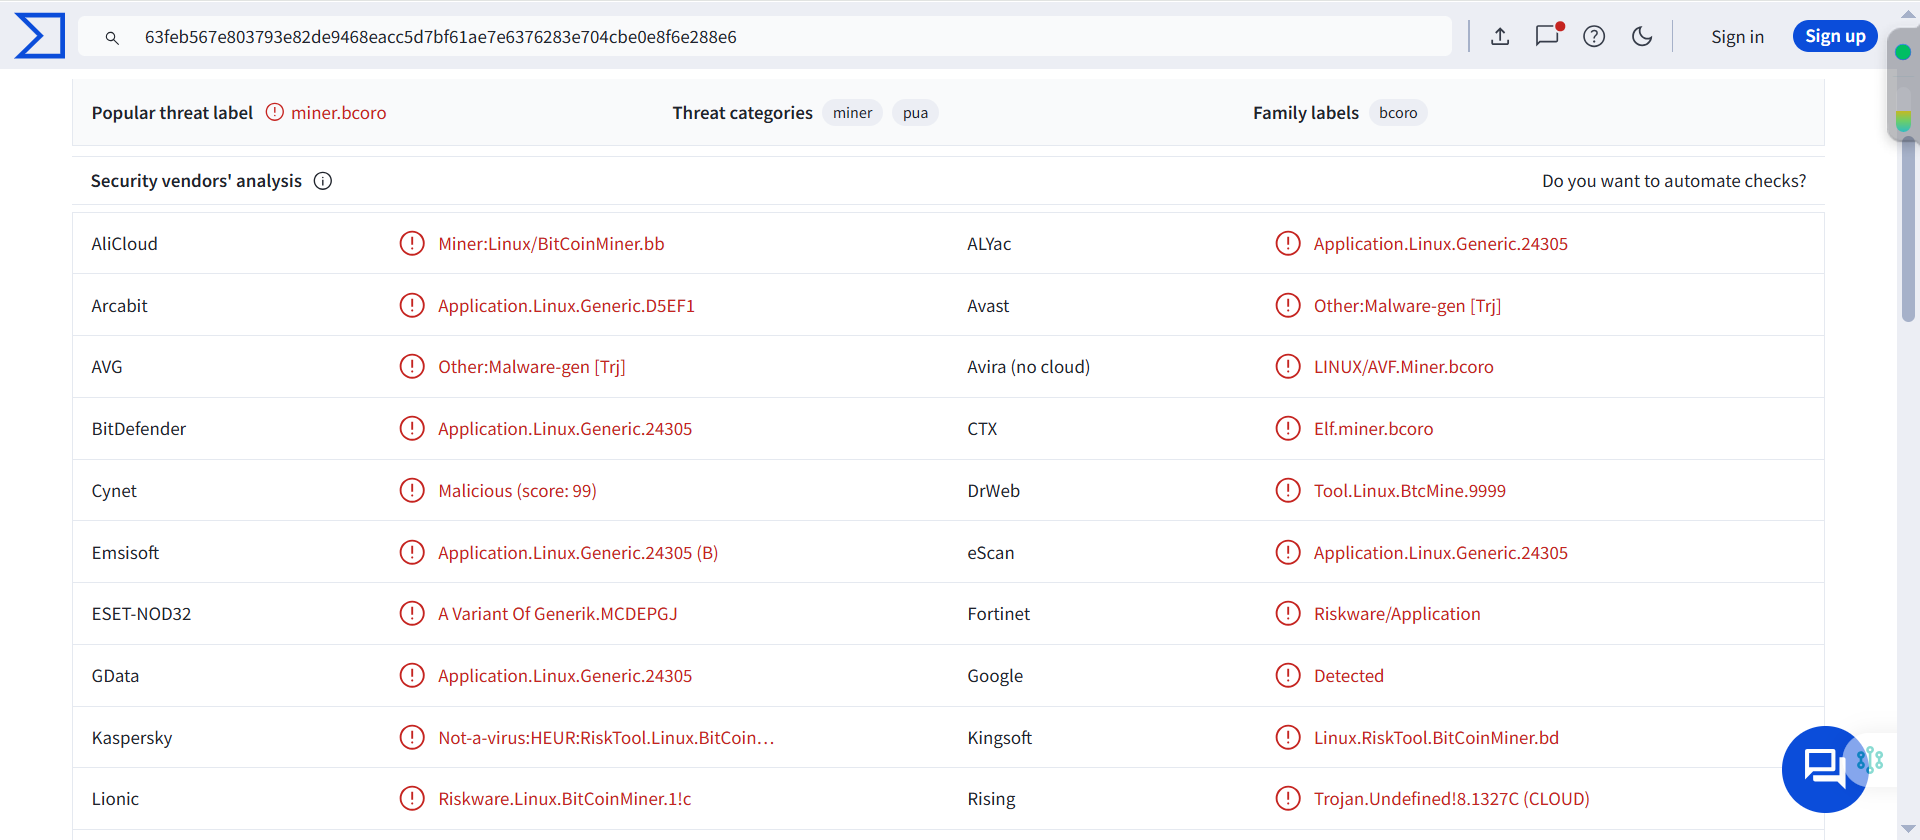1920x840 pixels.
Task: Select Miner:Linux/BitCoinMiner.bb result text
Action: (x=551, y=244)
